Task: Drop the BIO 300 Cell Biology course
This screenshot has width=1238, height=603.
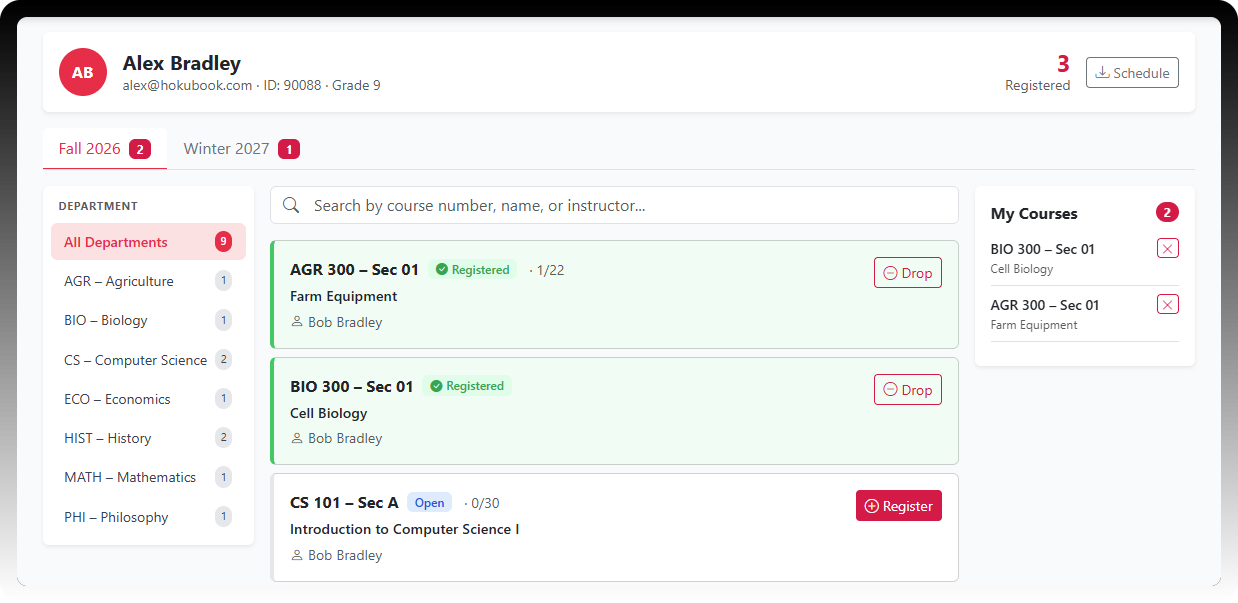Action: [x=908, y=390]
